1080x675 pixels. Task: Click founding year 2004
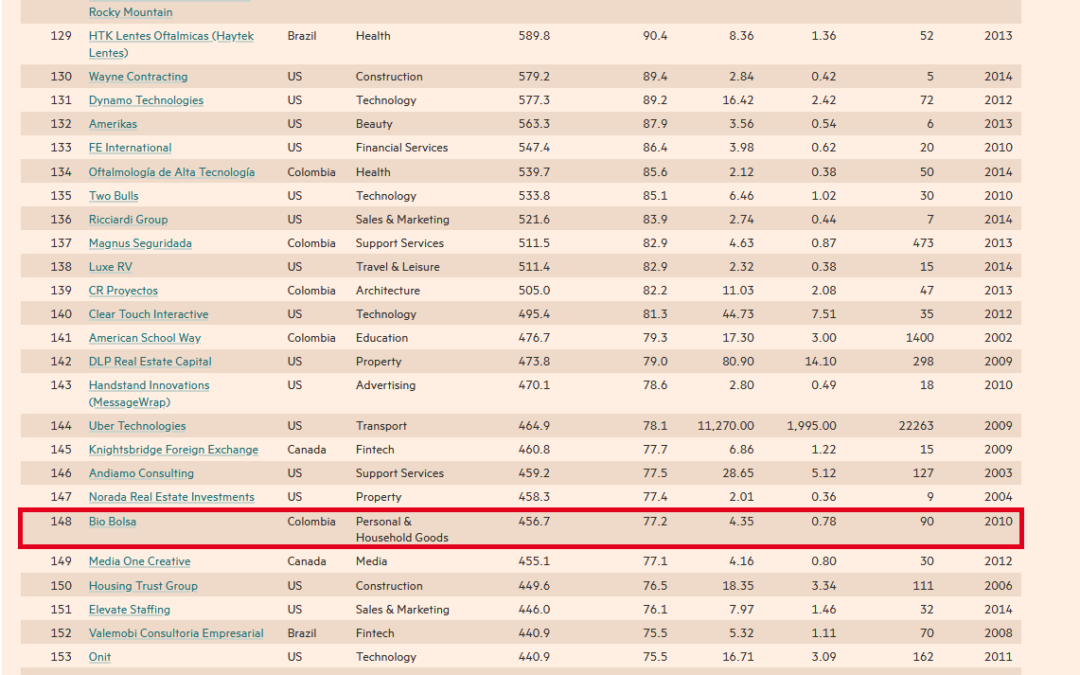(x=998, y=497)
